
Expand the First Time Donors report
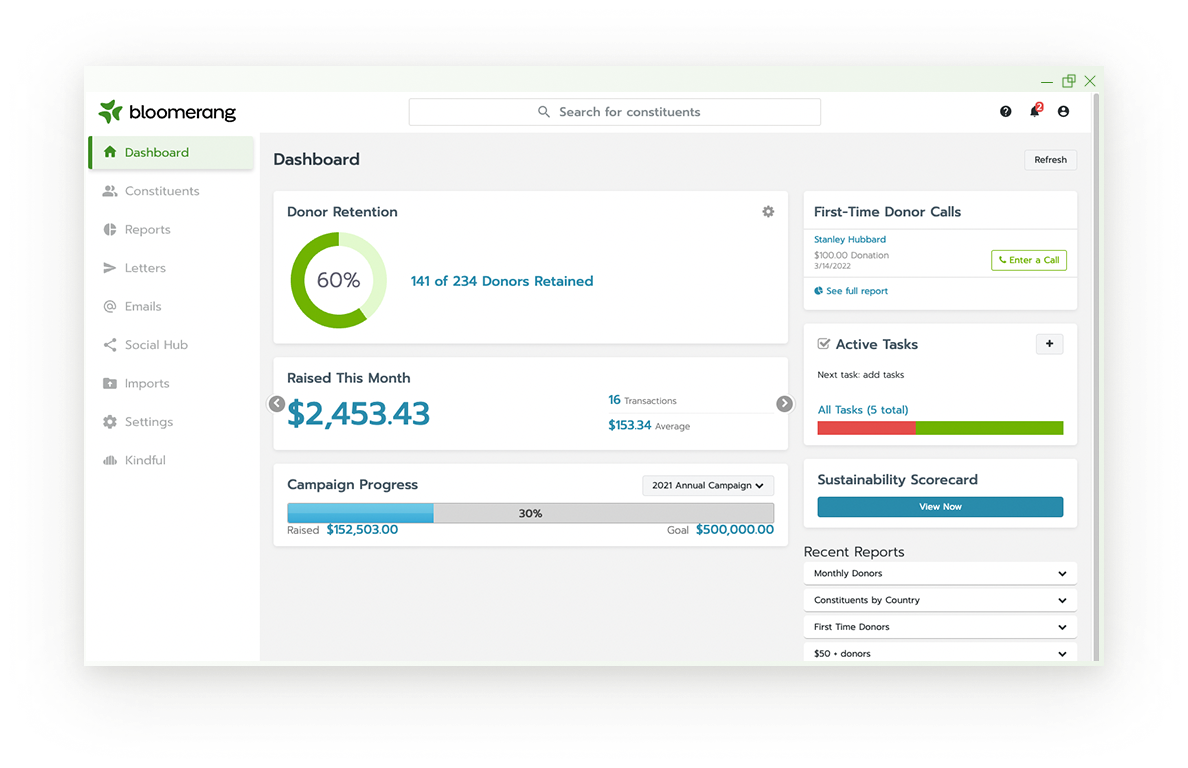(x=939, y=627)
